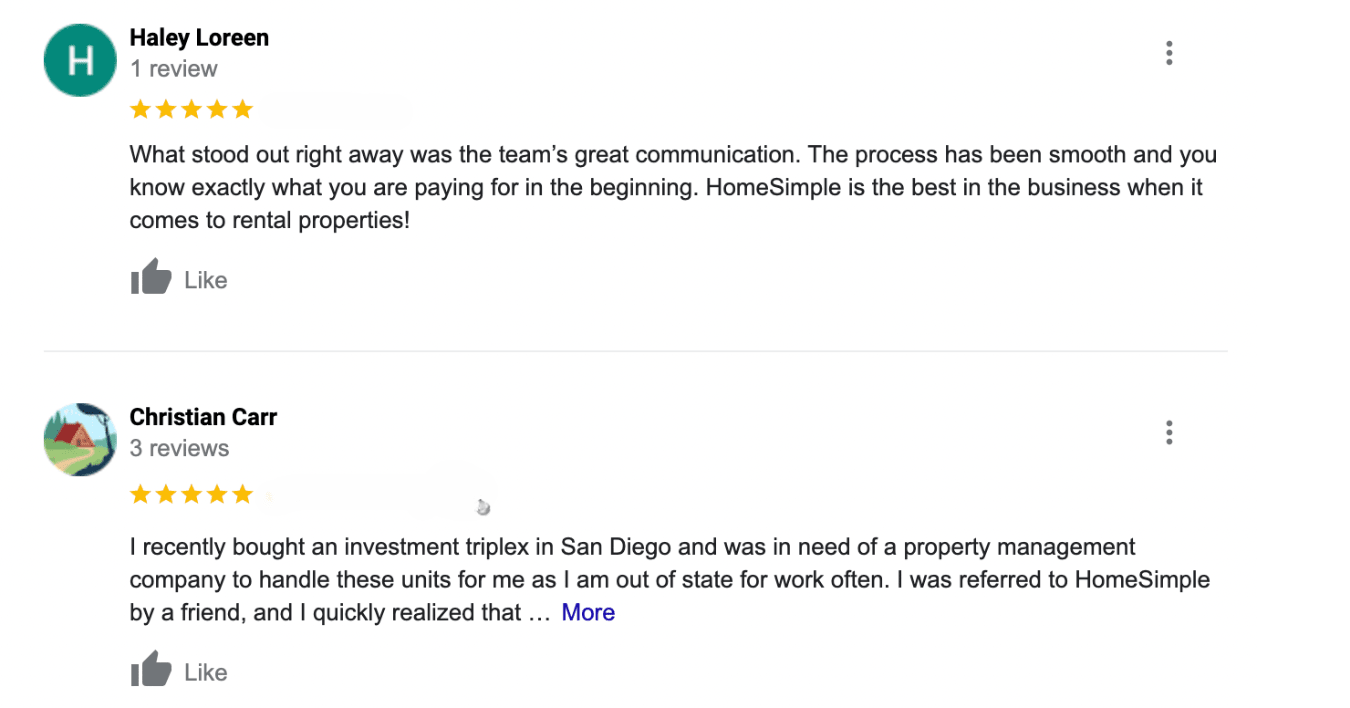Screen dimensions: 1350x708
Task: Open the Haley Loreen reviewer name
Action: tap(199, 38)
